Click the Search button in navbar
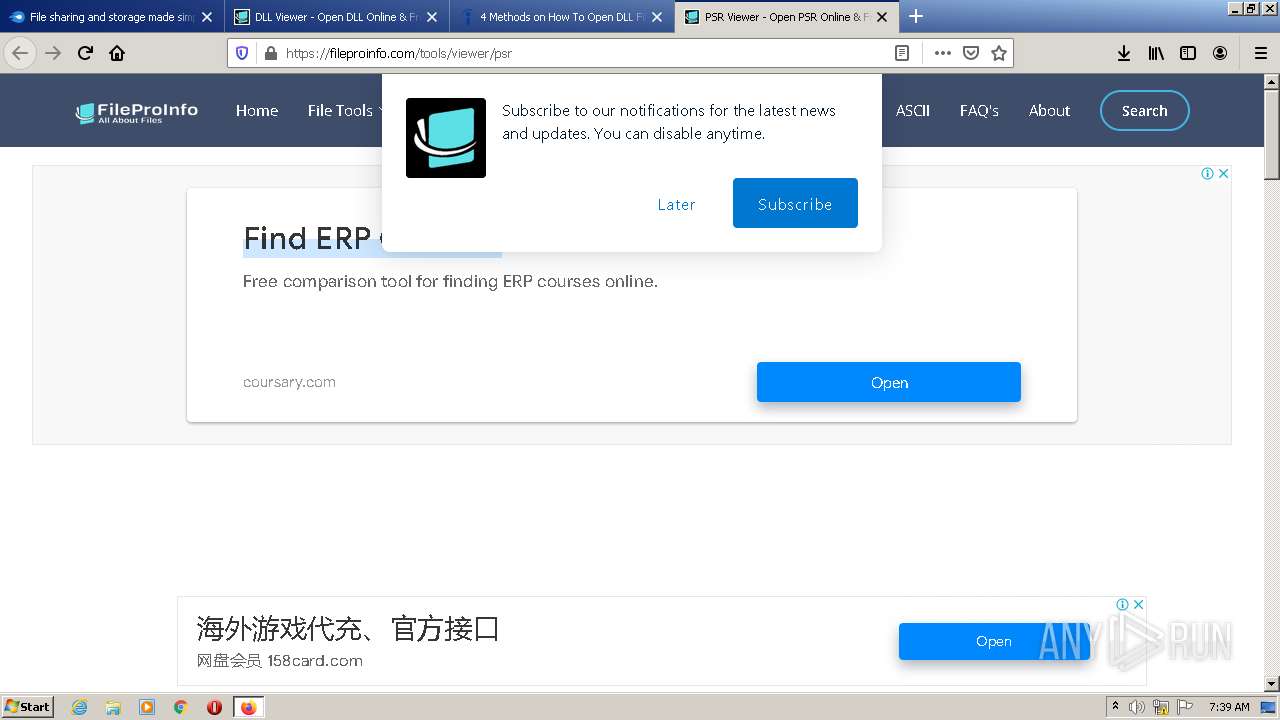Screen dimensions: 1280x720 click(x=1145, y=111)
